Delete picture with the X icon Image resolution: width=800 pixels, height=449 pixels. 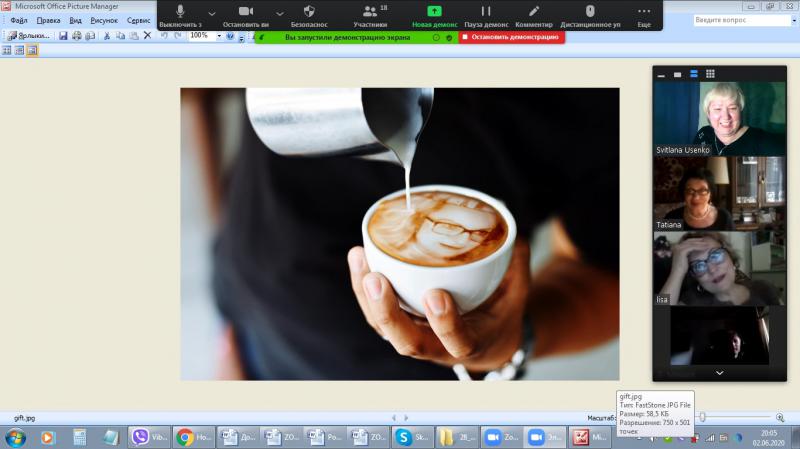pos(147,35)
